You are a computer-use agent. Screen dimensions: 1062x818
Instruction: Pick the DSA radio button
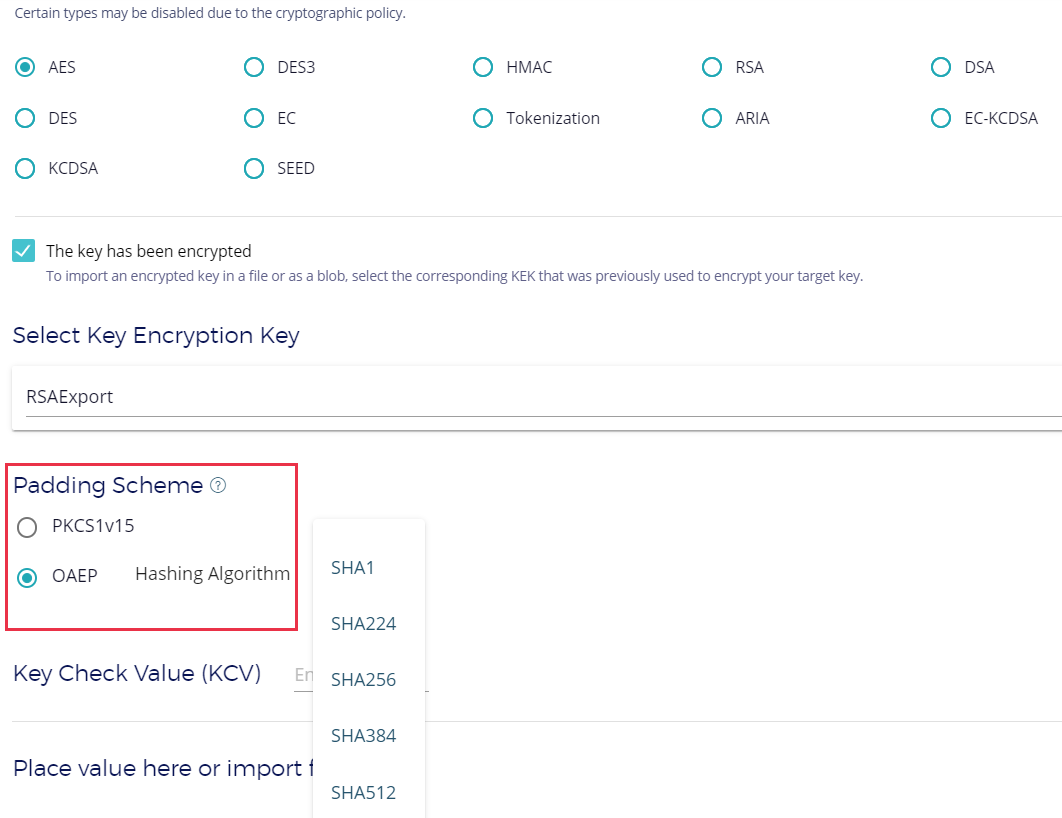pyautogui.click(x=941, y=68)
